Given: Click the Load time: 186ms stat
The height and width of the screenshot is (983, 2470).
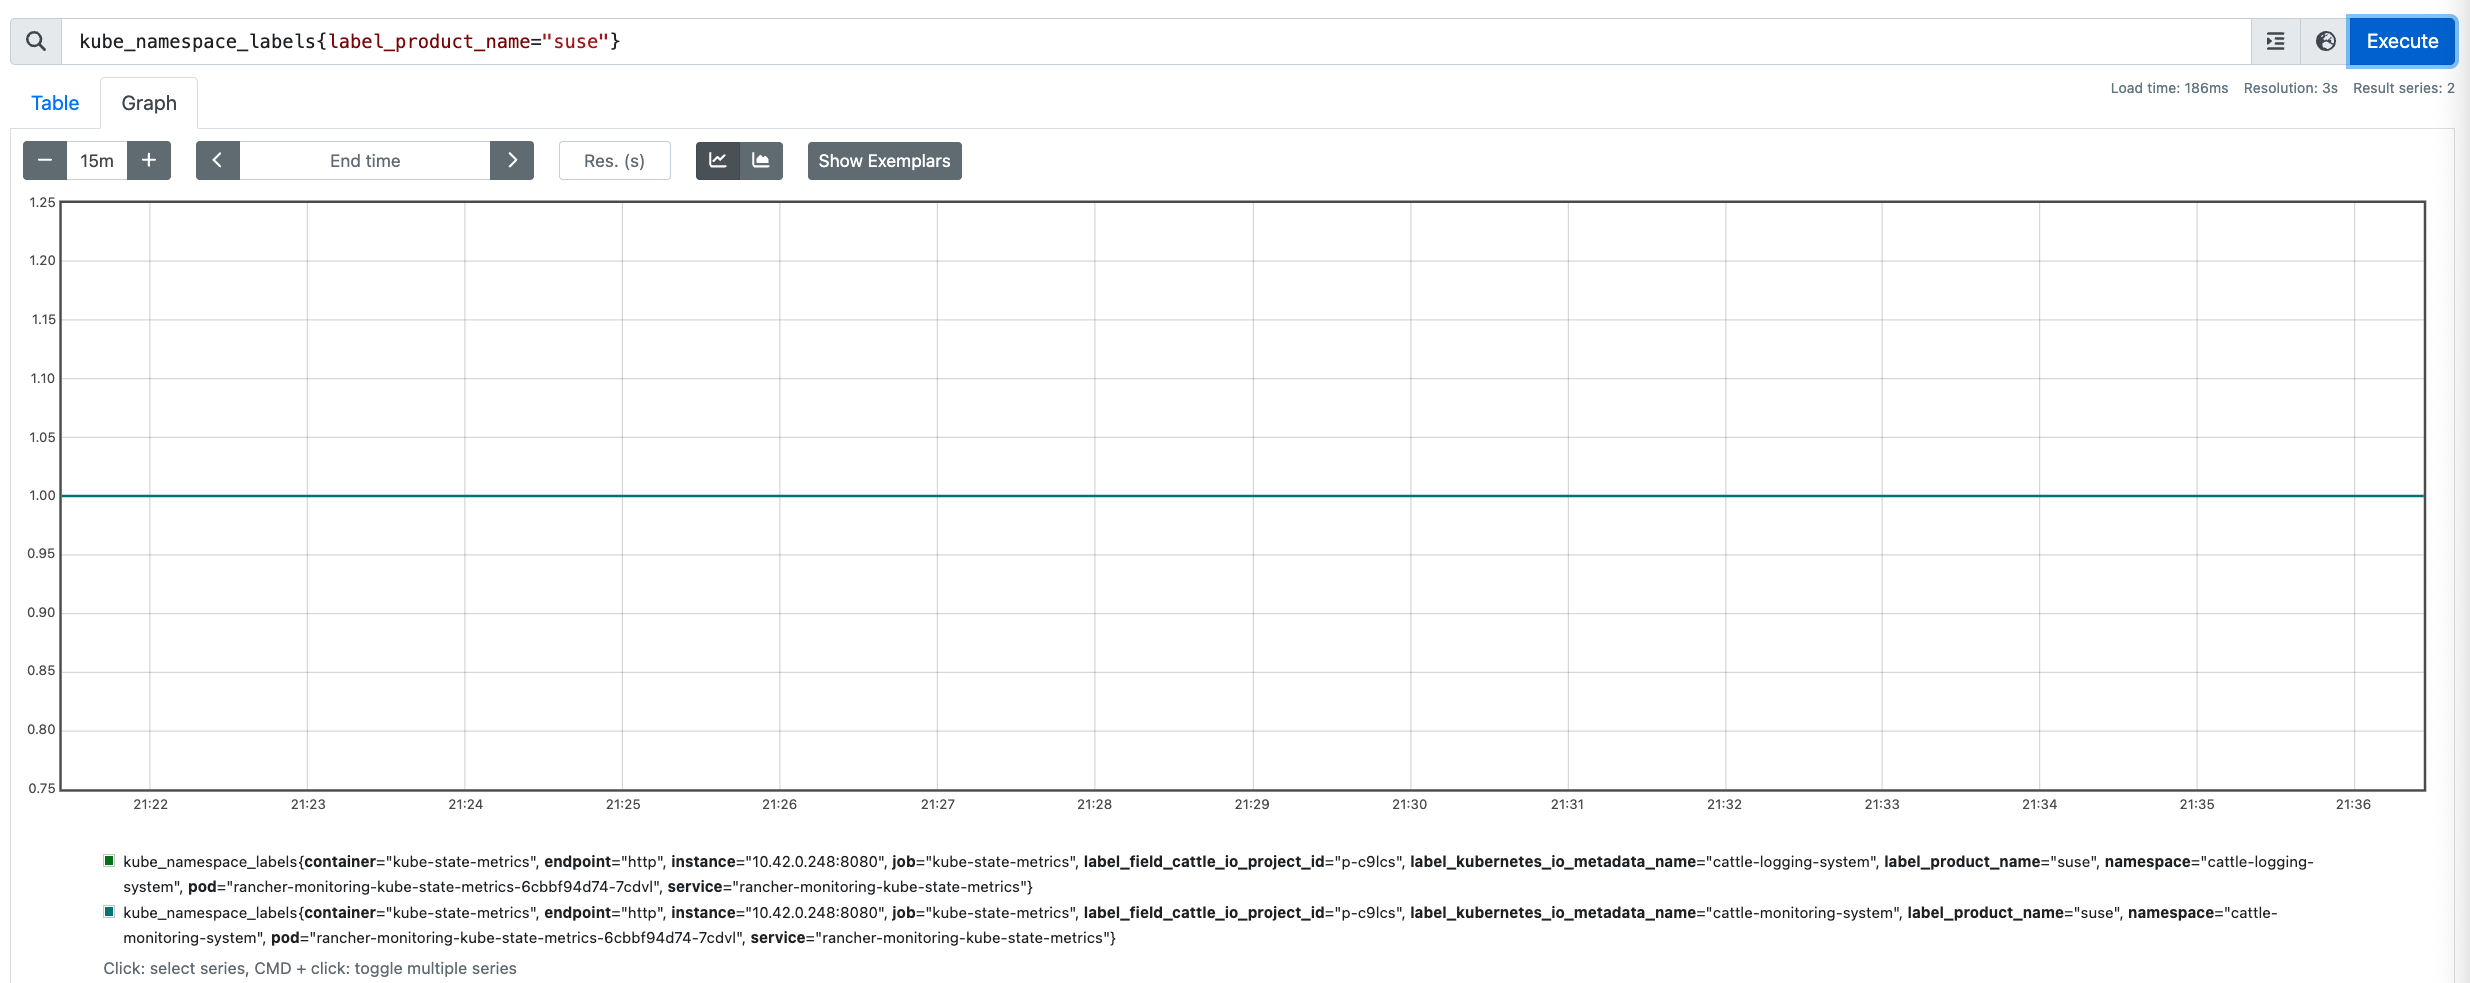Looking at the screenshot, I should click(x=2169, y=88).
